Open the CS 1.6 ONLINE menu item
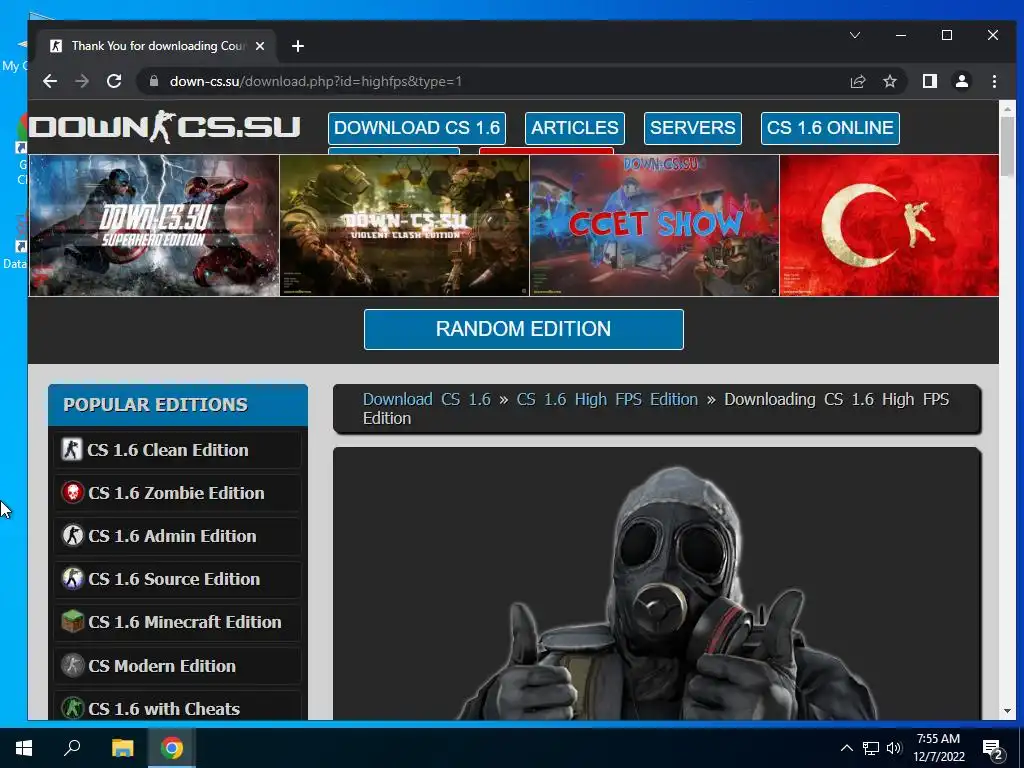Screen dimensions: 1024x768 pos(830,127)
